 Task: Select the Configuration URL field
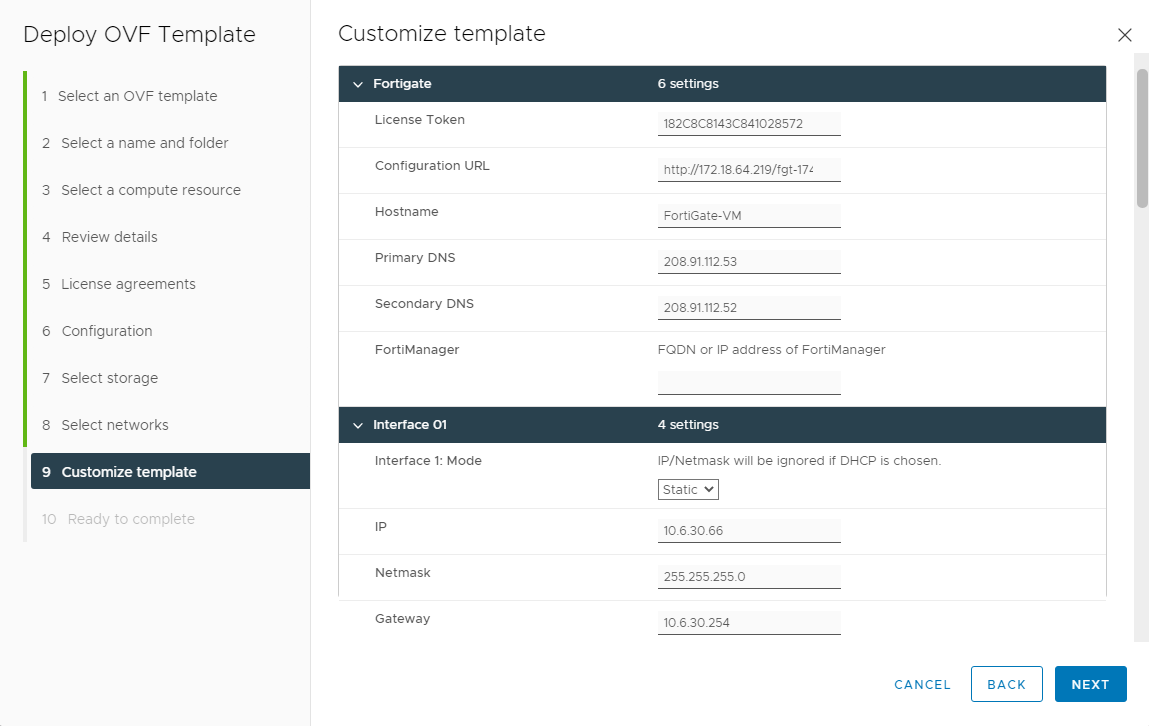point(749,169)
